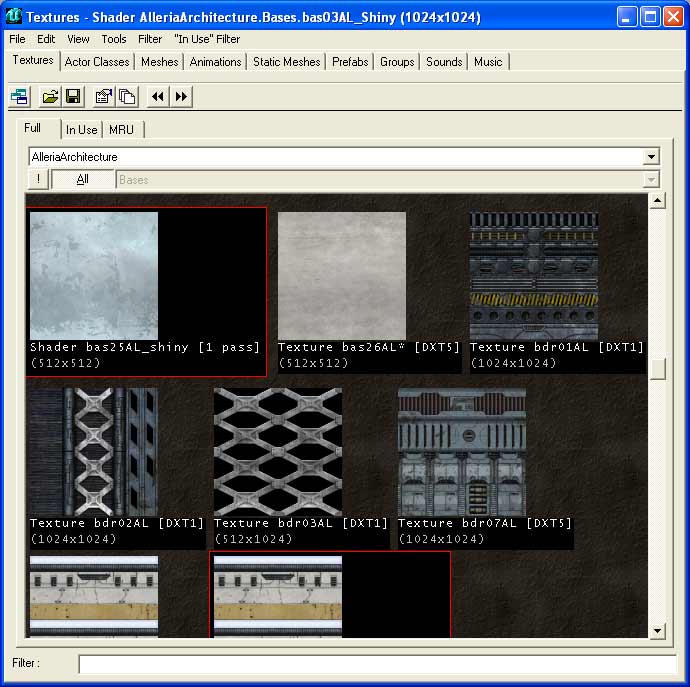Select the Textures browser tab
This screenshot has width=690, height=687.
pos(33,60)
